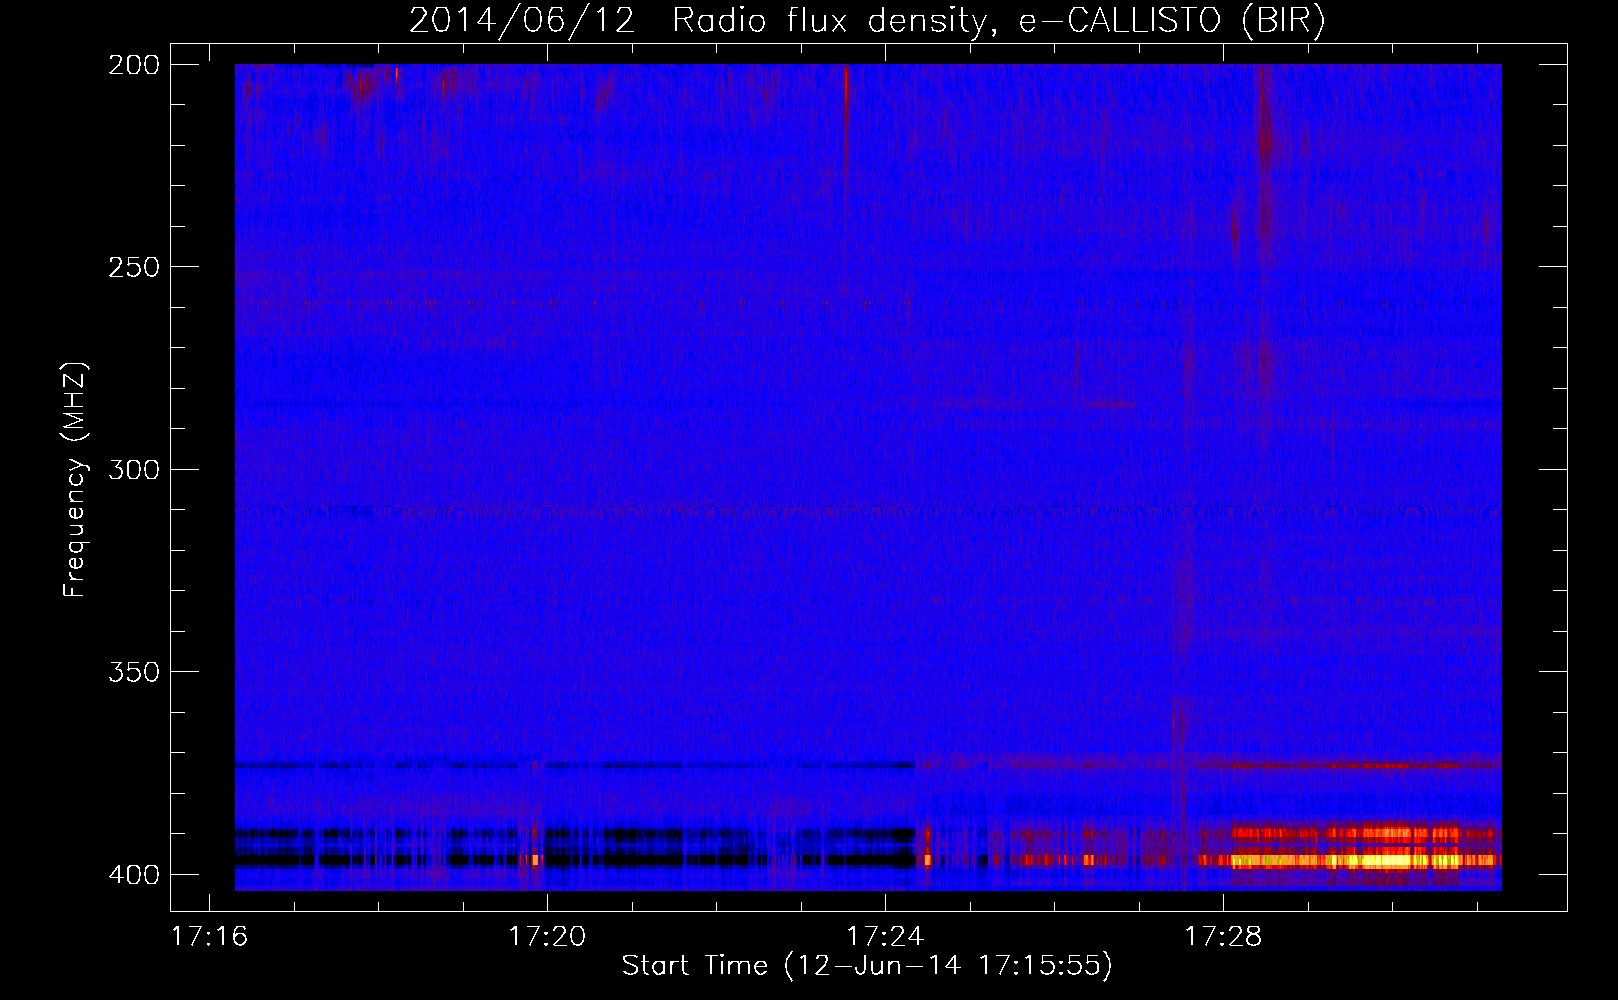Click the 17:24 time tick label
Image resolution: width=1618 pixels, height=1000 pixels.
885,937
